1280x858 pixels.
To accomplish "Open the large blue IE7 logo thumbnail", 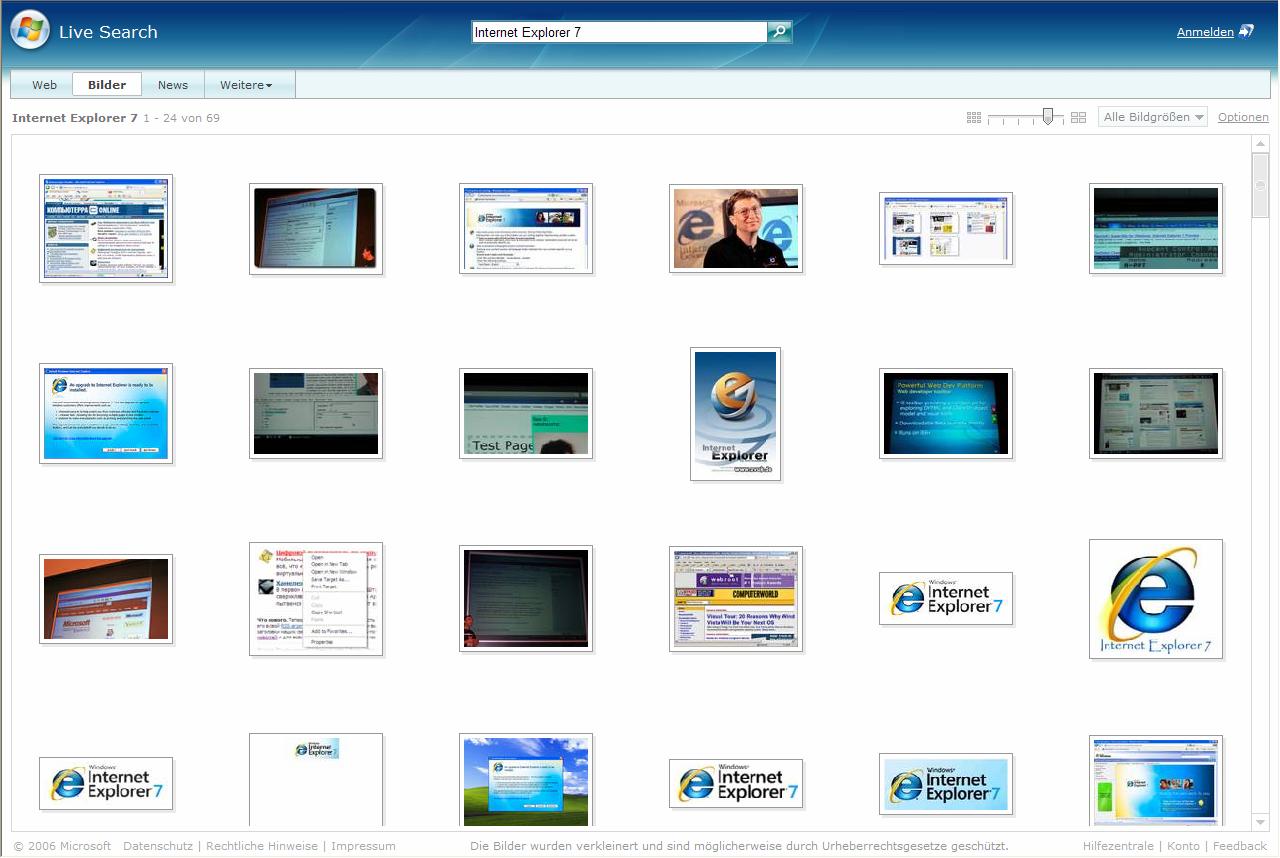I will click(x=1156, y=599).
